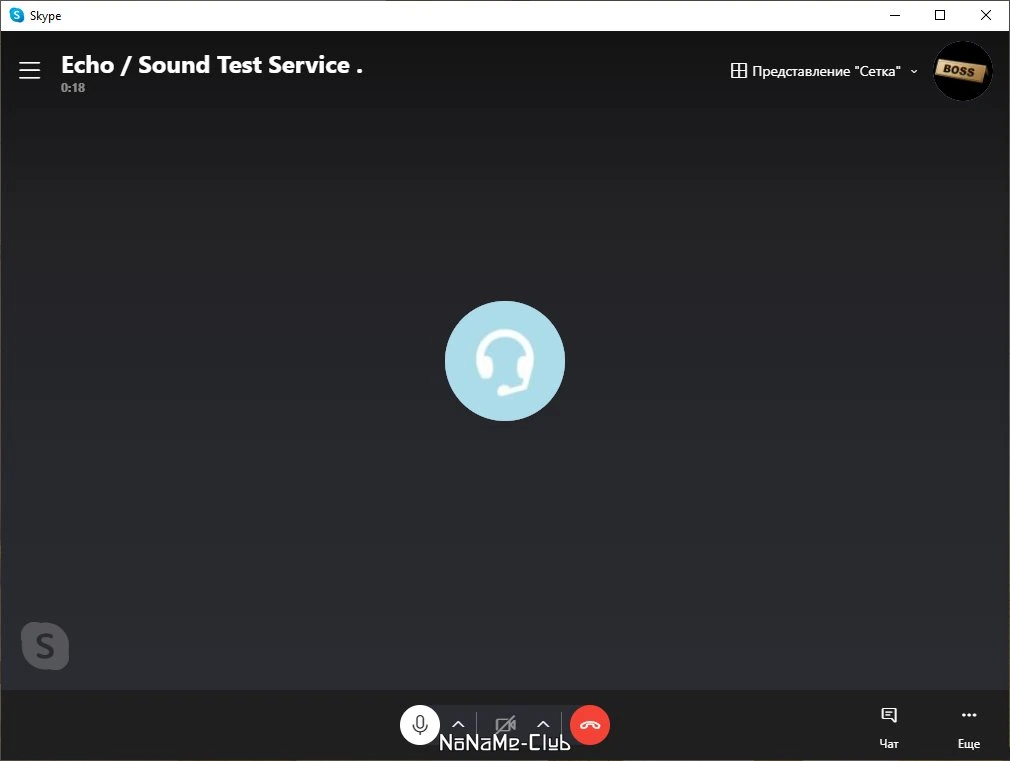1010x761 pixels.
Task: Close the Skype window
Action: tap(986, 15)
